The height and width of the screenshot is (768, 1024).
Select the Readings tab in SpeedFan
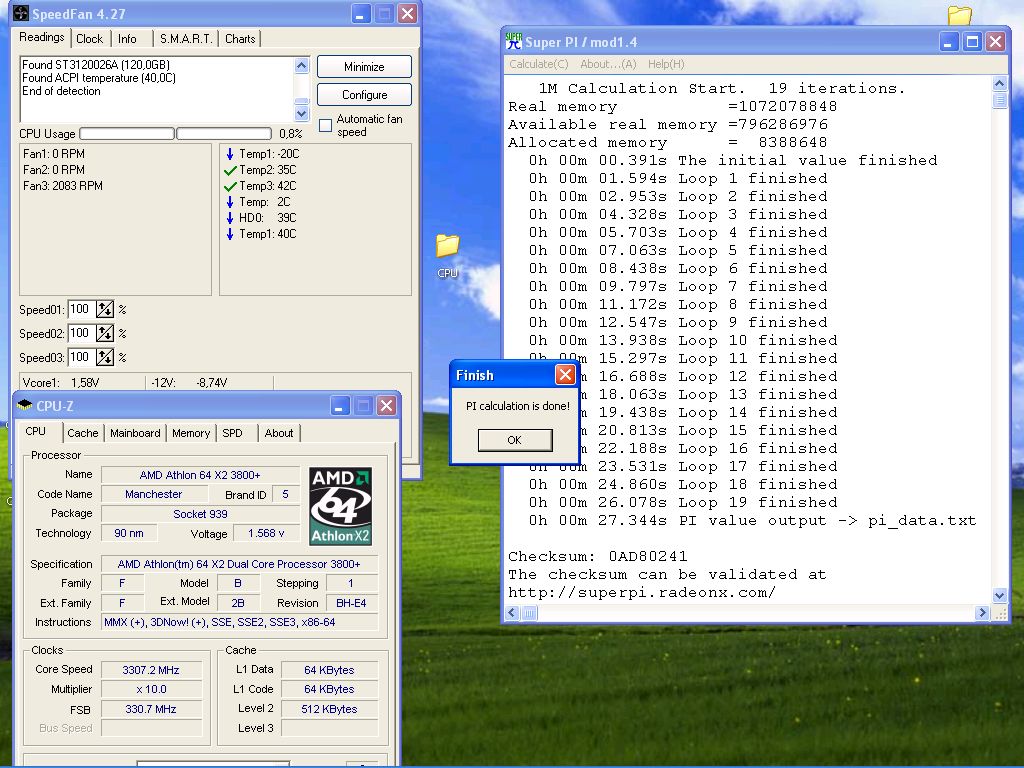tap(42, 37)
